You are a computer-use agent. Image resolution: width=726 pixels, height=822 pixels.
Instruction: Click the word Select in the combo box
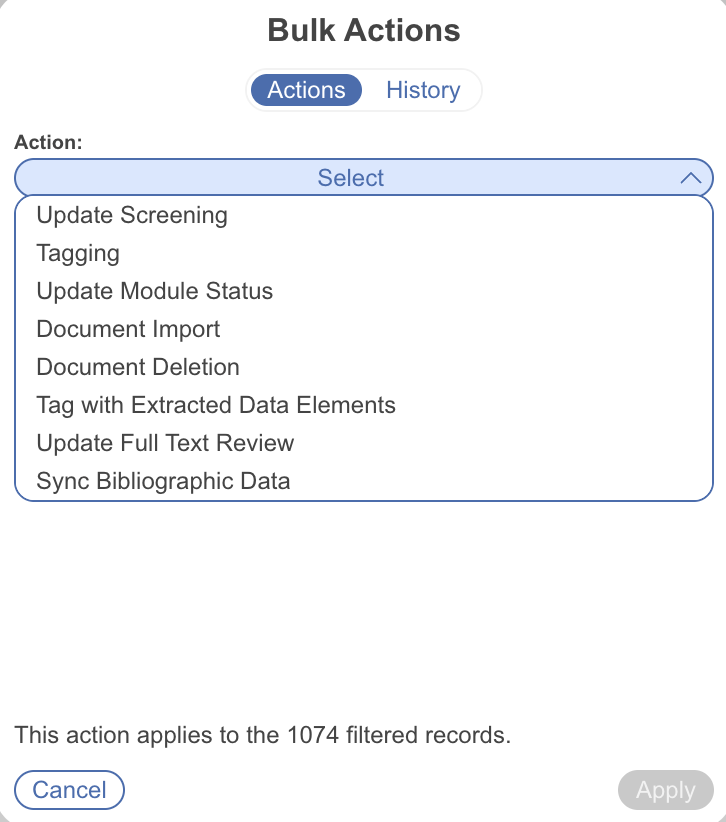[351, 179]
